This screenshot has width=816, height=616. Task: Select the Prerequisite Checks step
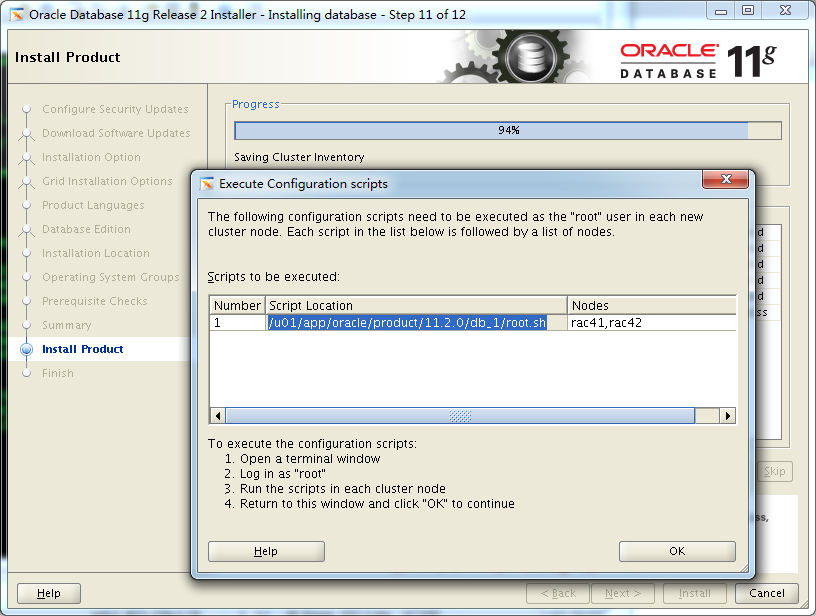(95, 301)
